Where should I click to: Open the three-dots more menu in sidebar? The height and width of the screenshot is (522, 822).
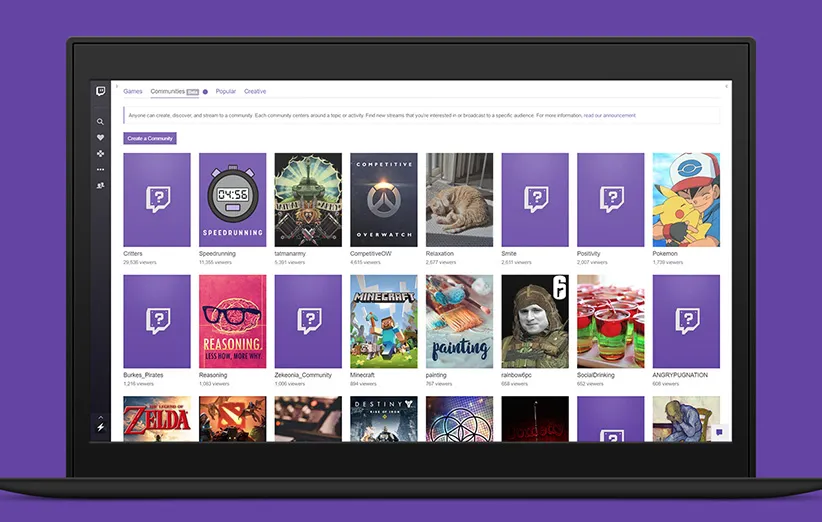click(x=100, y=170)
